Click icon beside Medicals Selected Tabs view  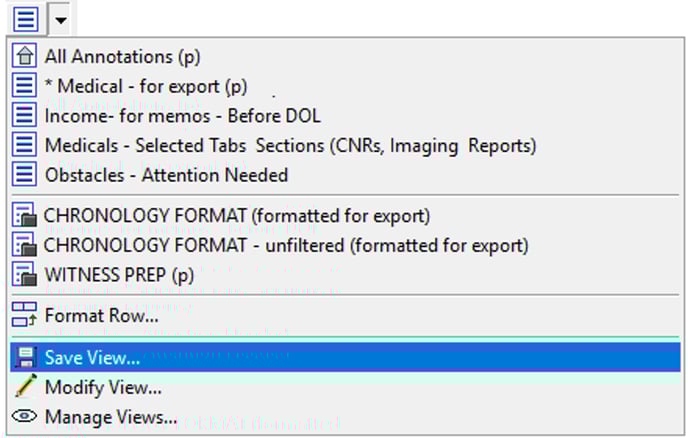(x=26, y=145)
